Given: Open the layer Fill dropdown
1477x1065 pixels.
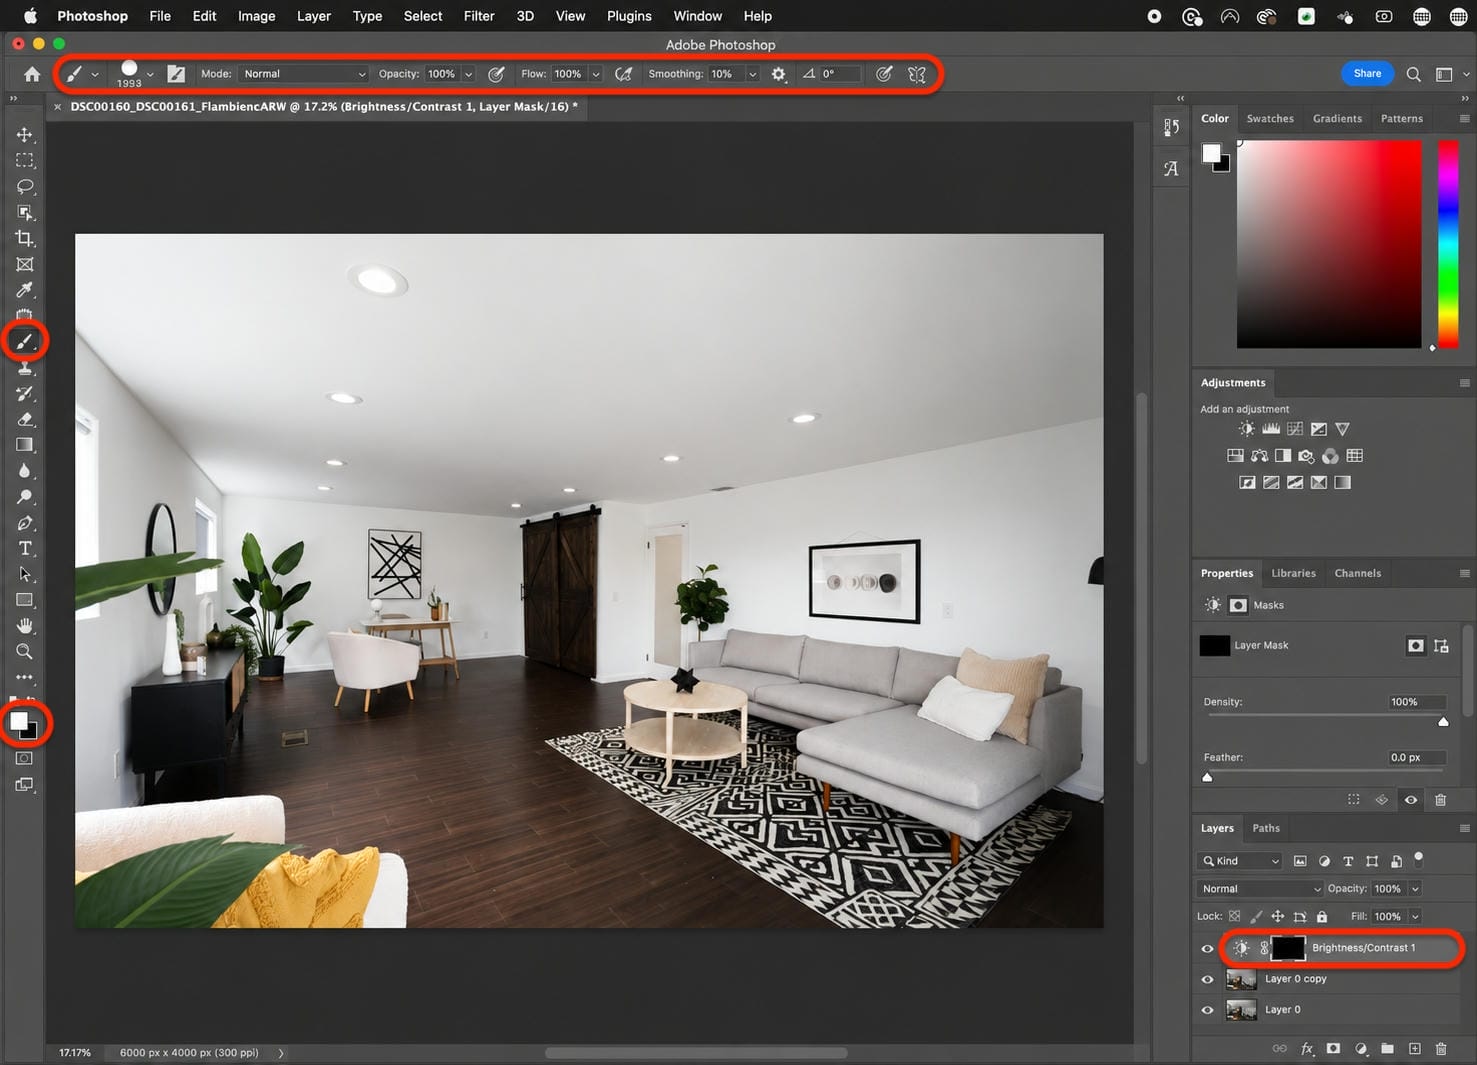Looking at the screenshot, I should click(x=1415, y=916).
